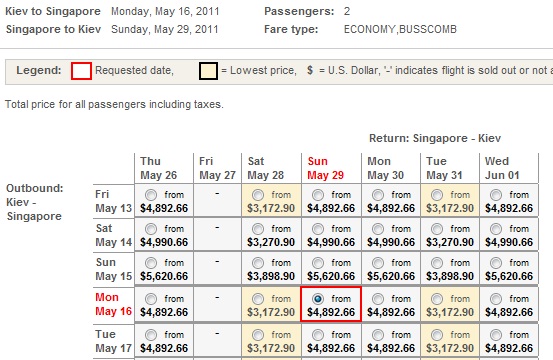Click the Sun May 29 return column header
Viewport: 553px width, 360px height.
pyautogui.click(x=325, y=168)
